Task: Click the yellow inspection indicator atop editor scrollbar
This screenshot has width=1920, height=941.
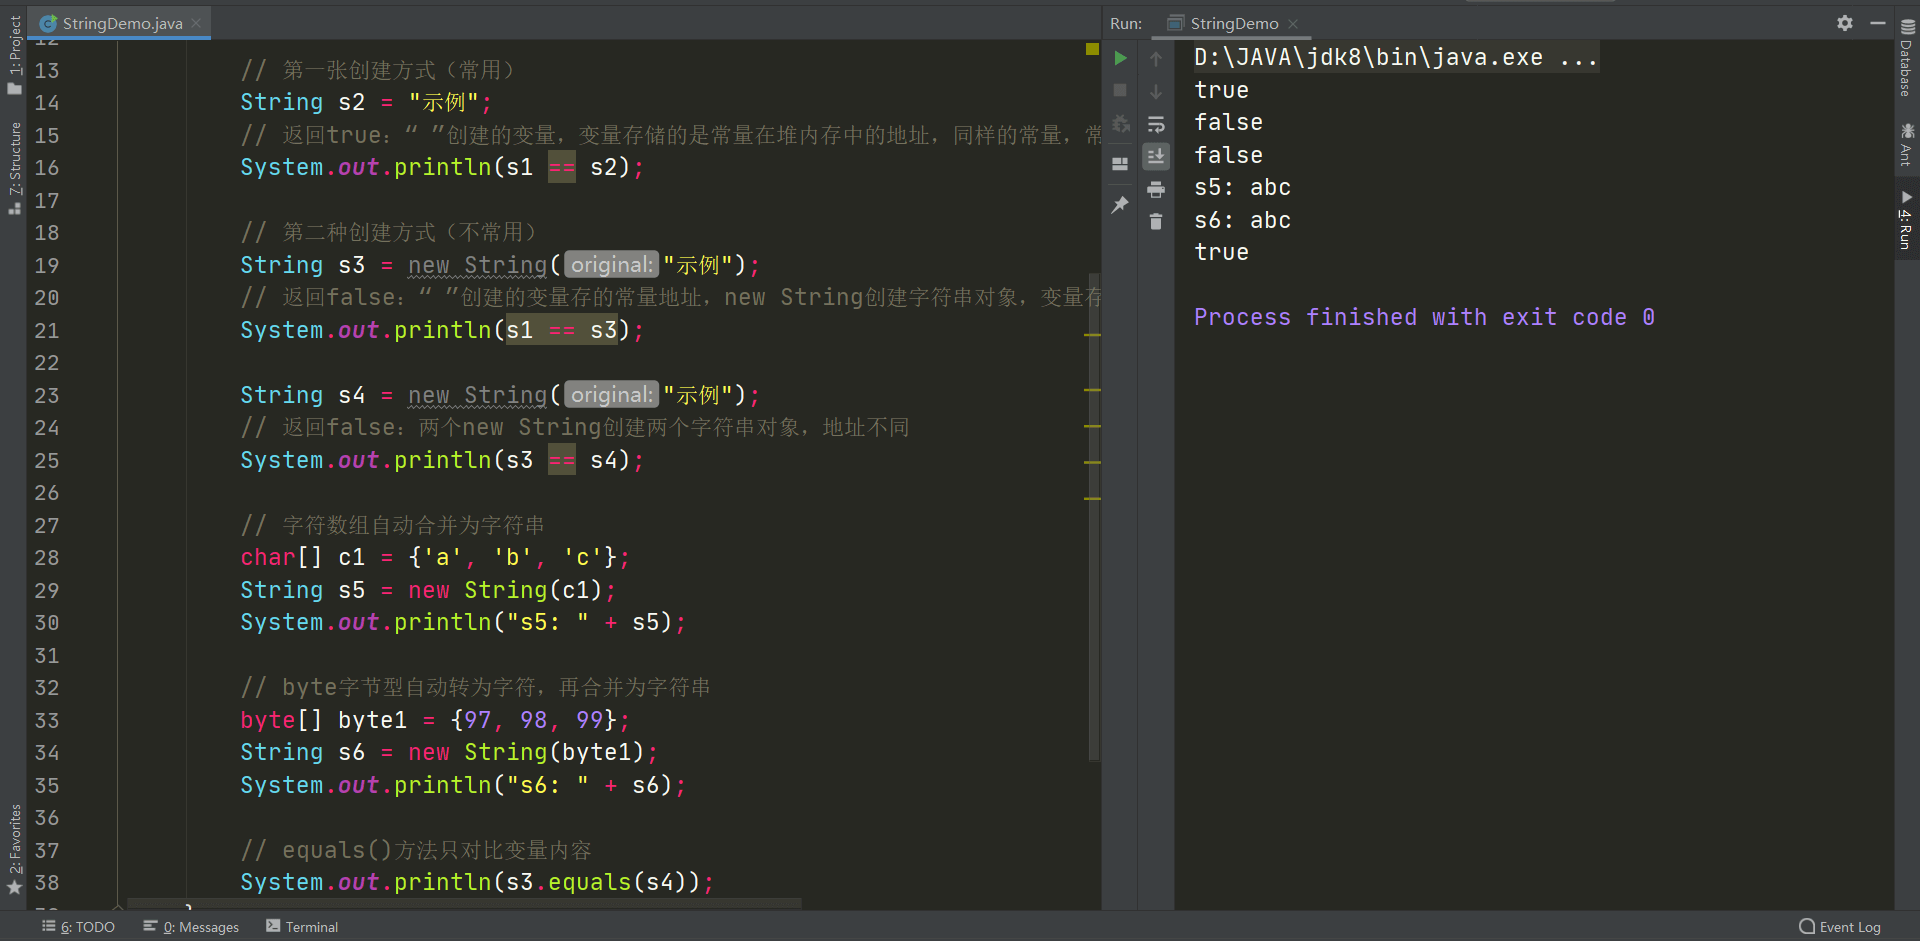Action: coord(1092,49)
